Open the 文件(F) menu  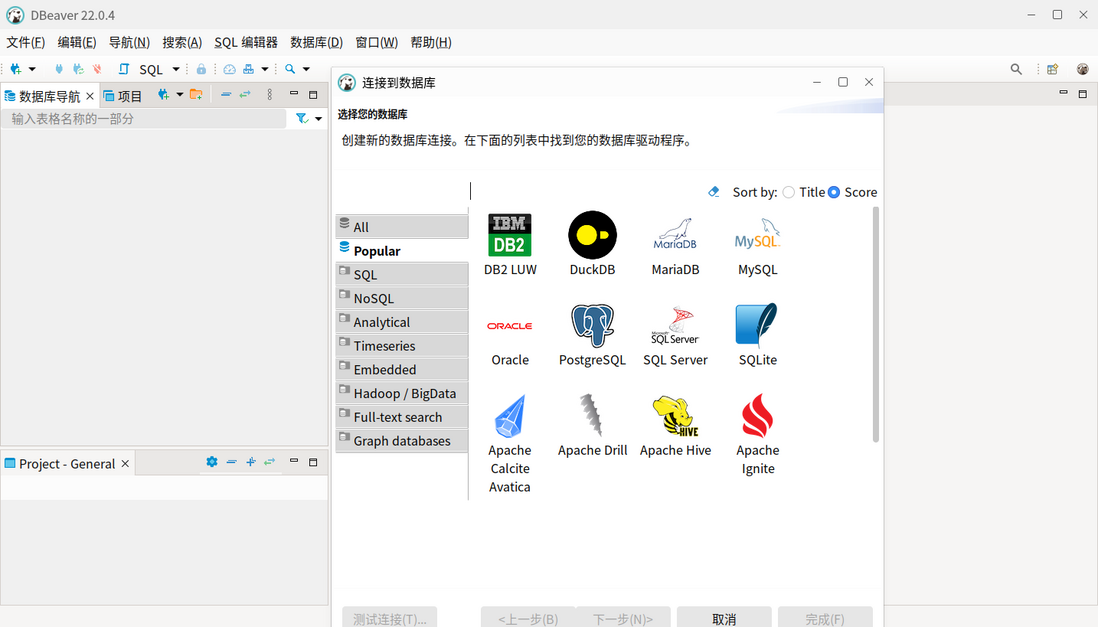pos(26,43)
